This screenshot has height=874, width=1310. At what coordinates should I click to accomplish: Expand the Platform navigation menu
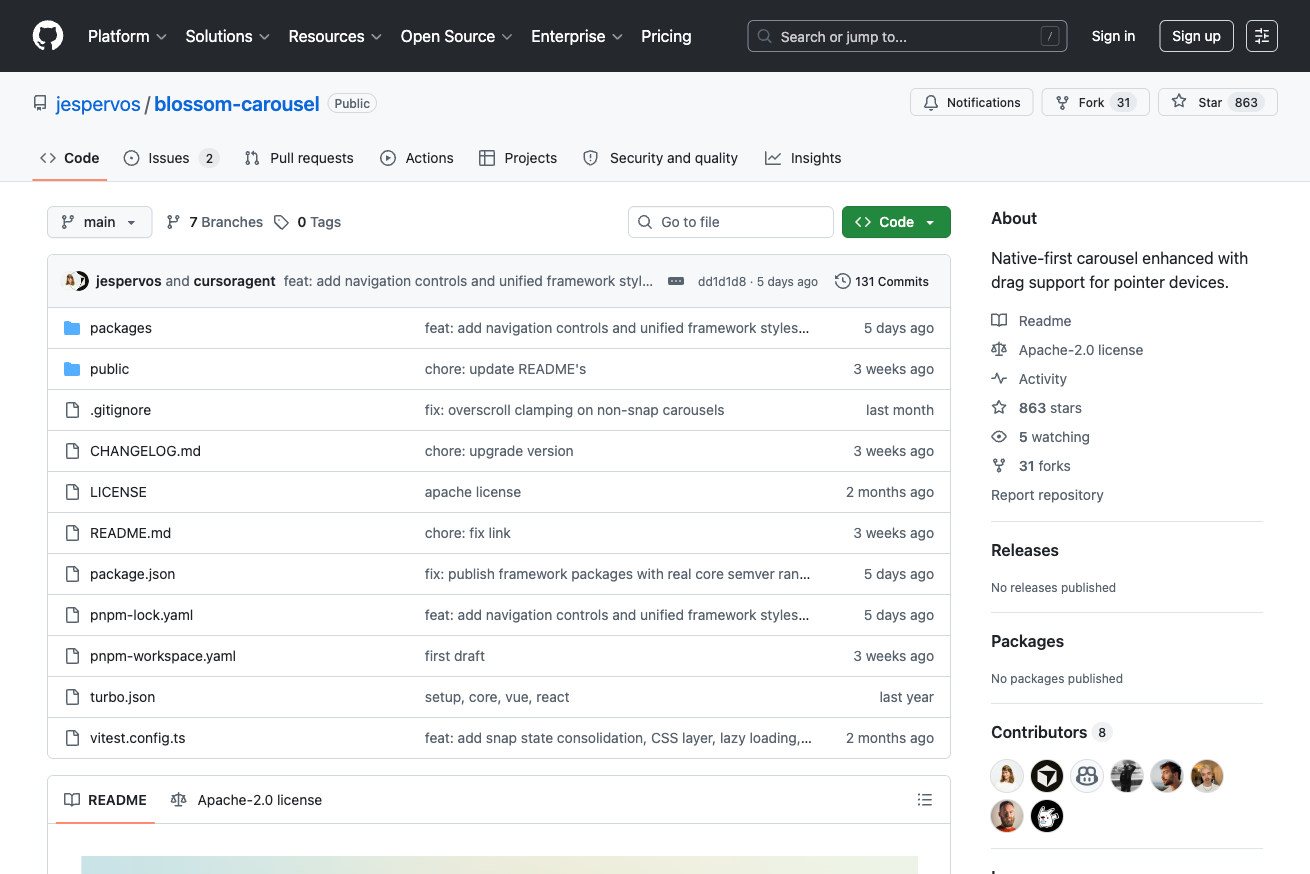point(127,36)
